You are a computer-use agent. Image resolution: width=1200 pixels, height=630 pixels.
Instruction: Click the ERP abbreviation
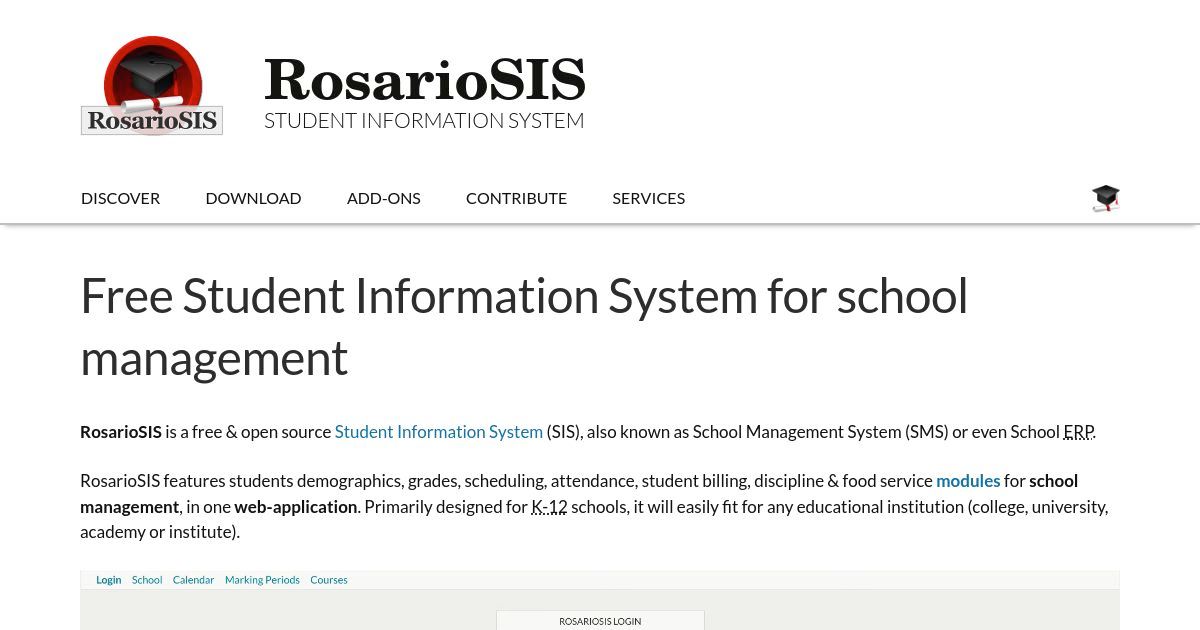click(x=1078, y=432)
